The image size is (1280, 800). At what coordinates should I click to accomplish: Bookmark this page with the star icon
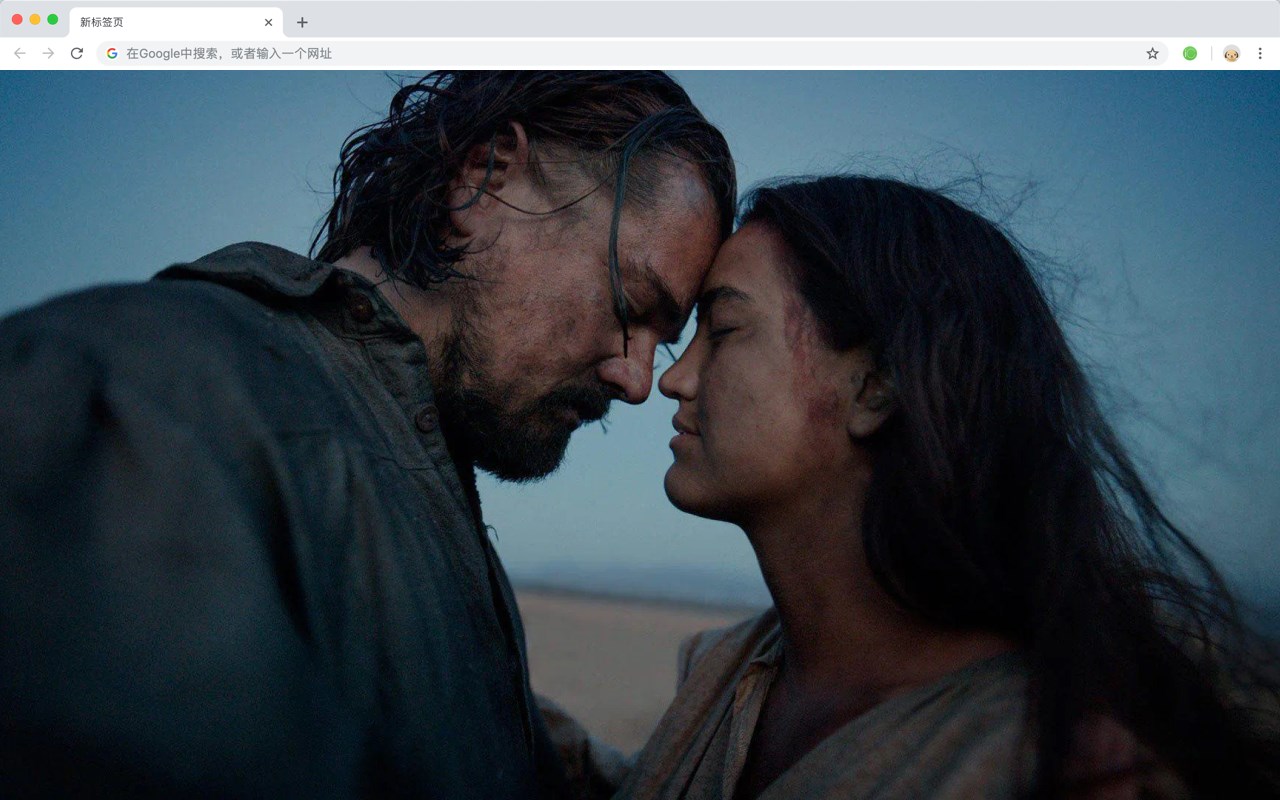pos(1152,53)
